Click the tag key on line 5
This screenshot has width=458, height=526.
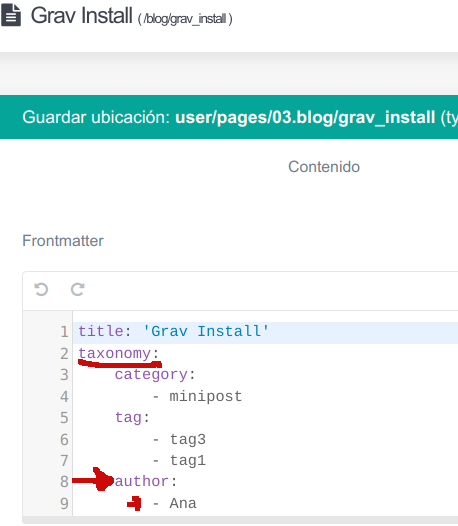tap(128, 418)
